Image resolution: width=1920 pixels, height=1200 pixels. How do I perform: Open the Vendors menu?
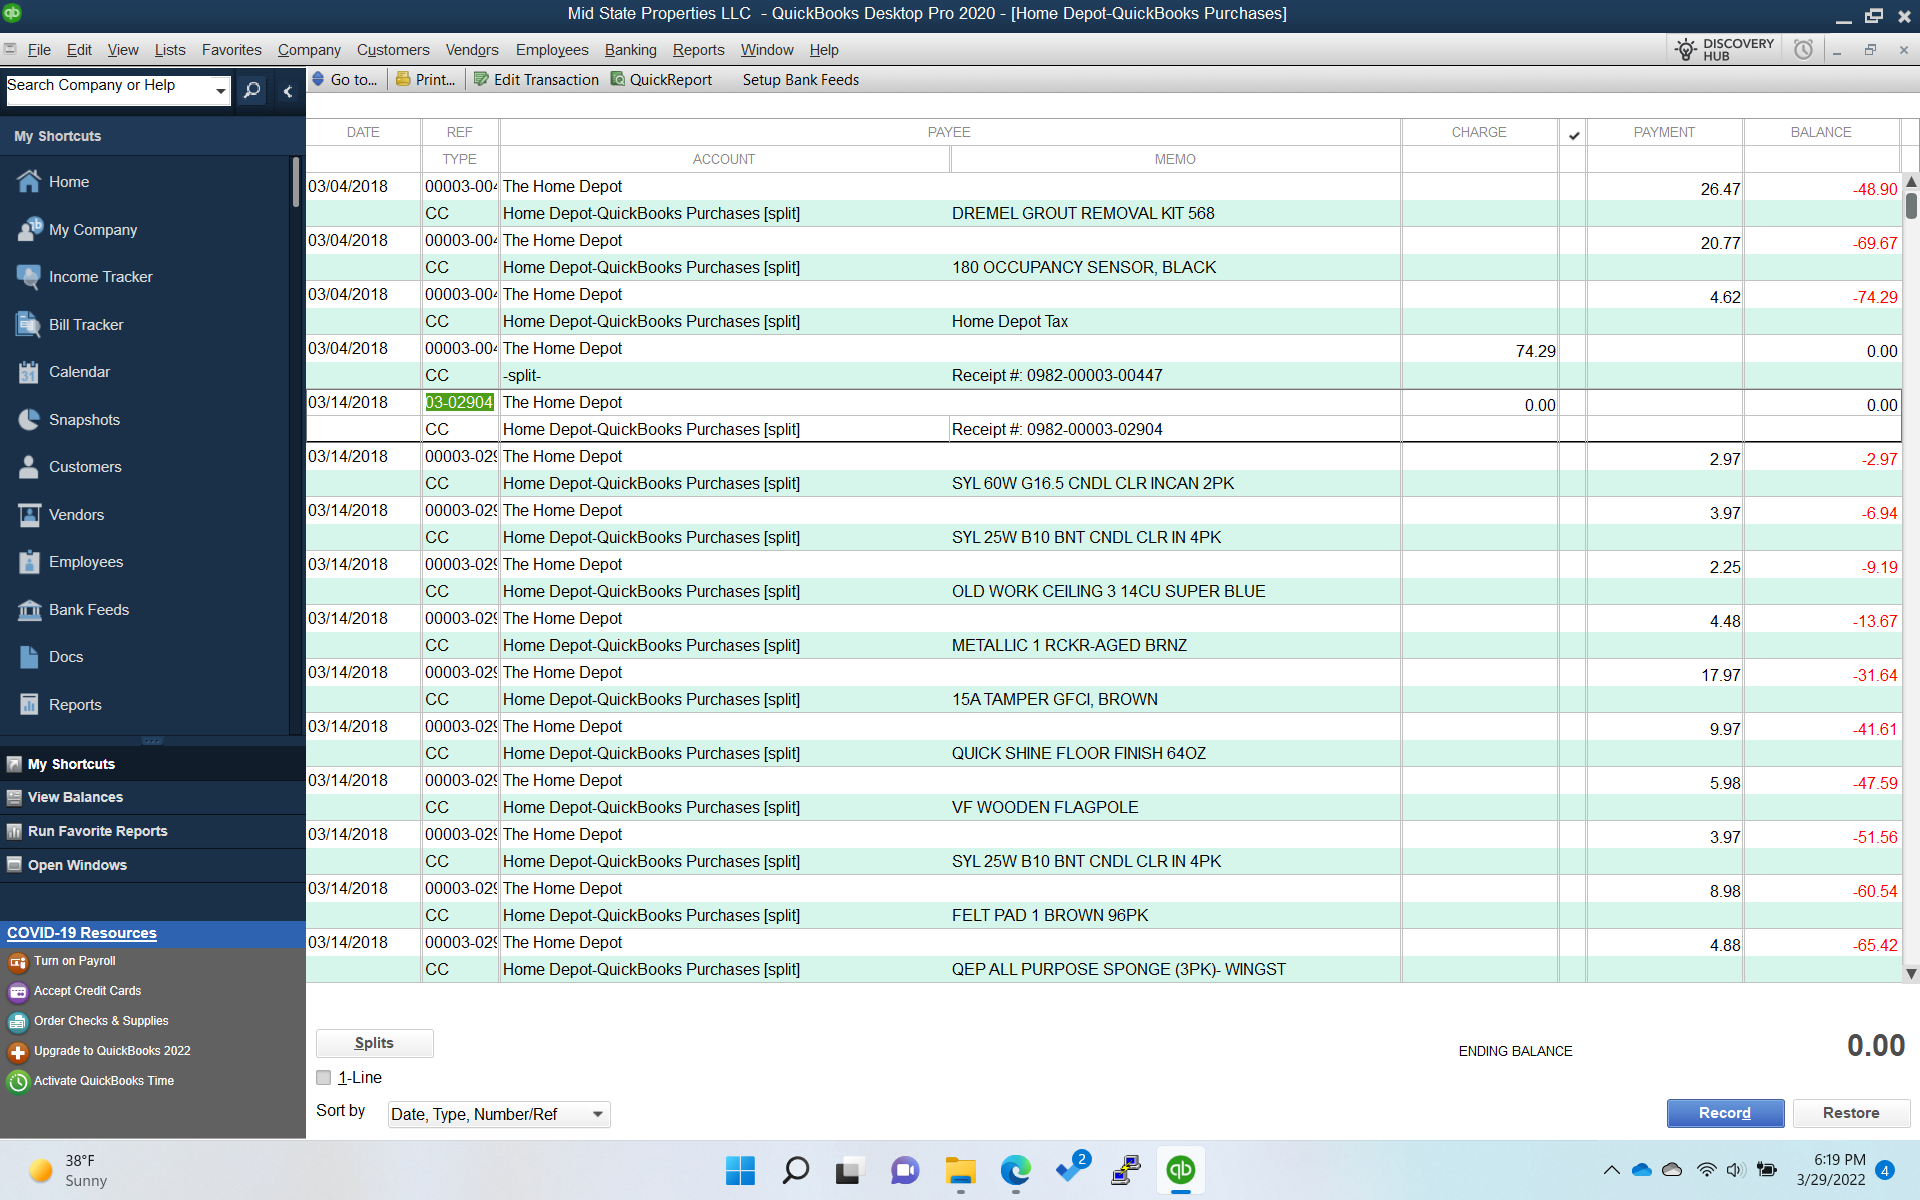471,50
